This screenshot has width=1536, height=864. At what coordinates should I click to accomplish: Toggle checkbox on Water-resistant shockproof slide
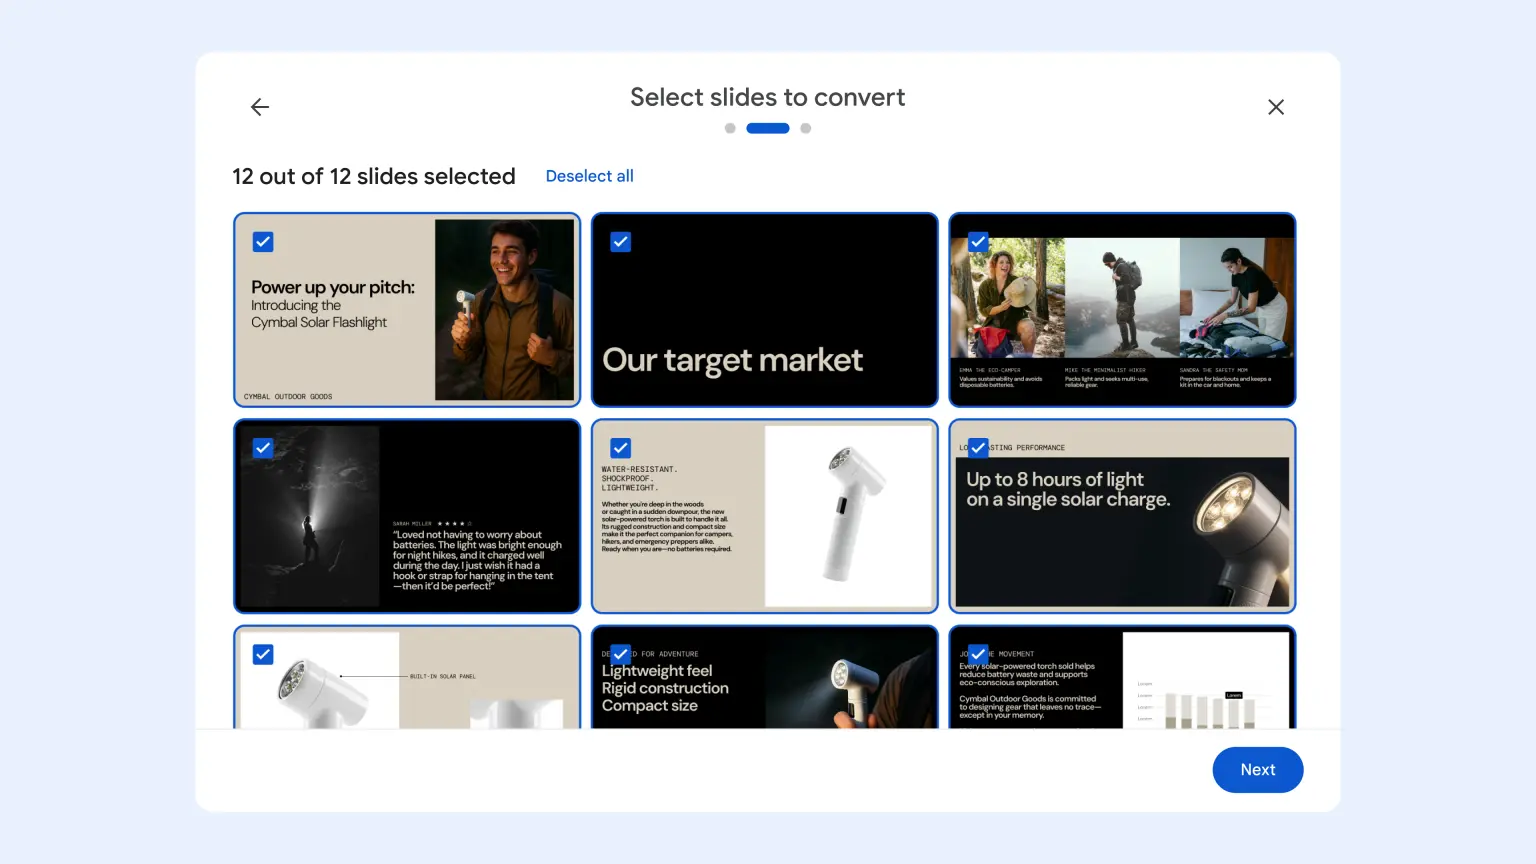point(621,448)
